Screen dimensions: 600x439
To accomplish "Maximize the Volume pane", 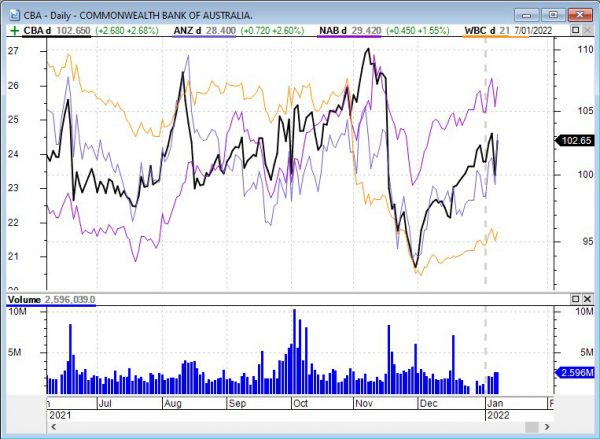I will pos(576,299).
